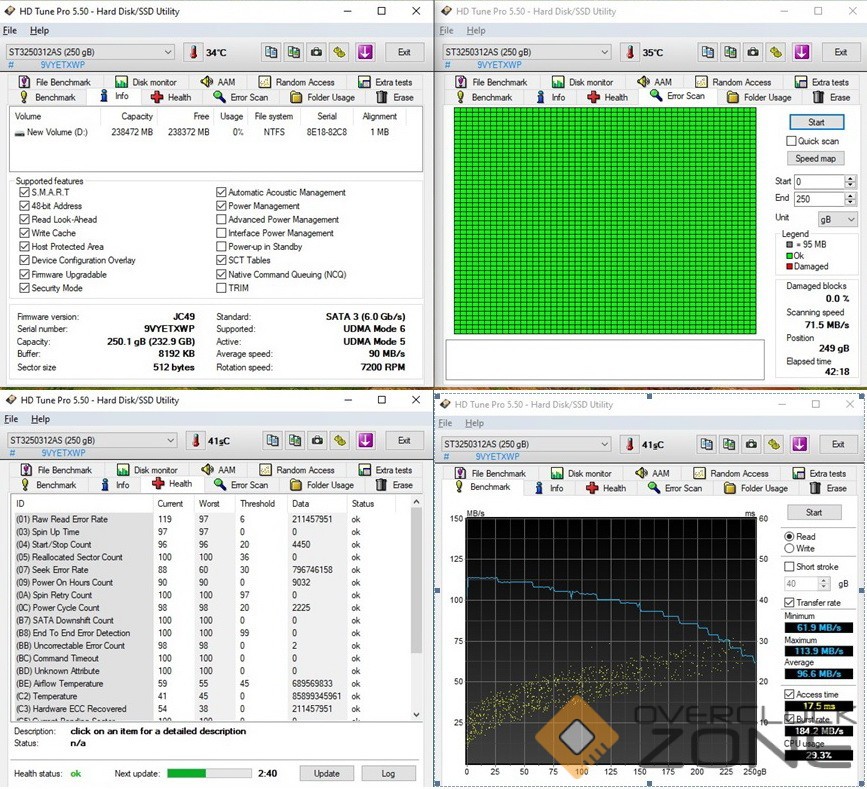Screen dimensions: 867x789
Task: Click the purple down-arrow icon in the Benchmark window
Action: point(801,444)
